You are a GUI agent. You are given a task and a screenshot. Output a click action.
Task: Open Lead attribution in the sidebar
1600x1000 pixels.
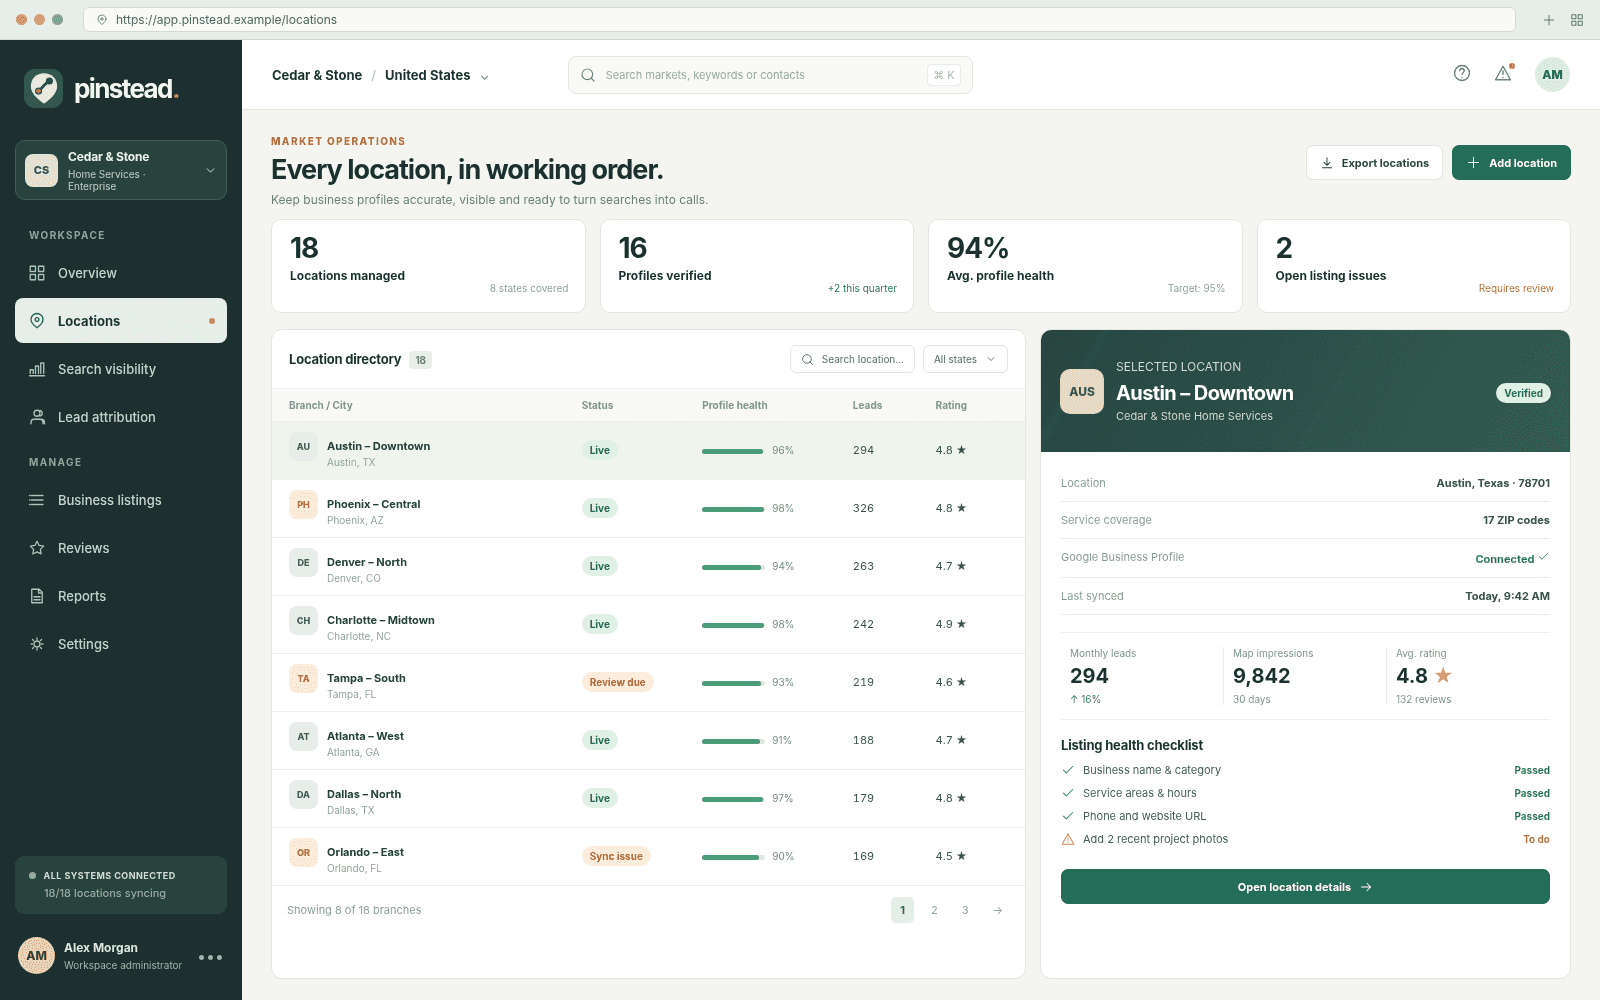[x=121, y=417]
